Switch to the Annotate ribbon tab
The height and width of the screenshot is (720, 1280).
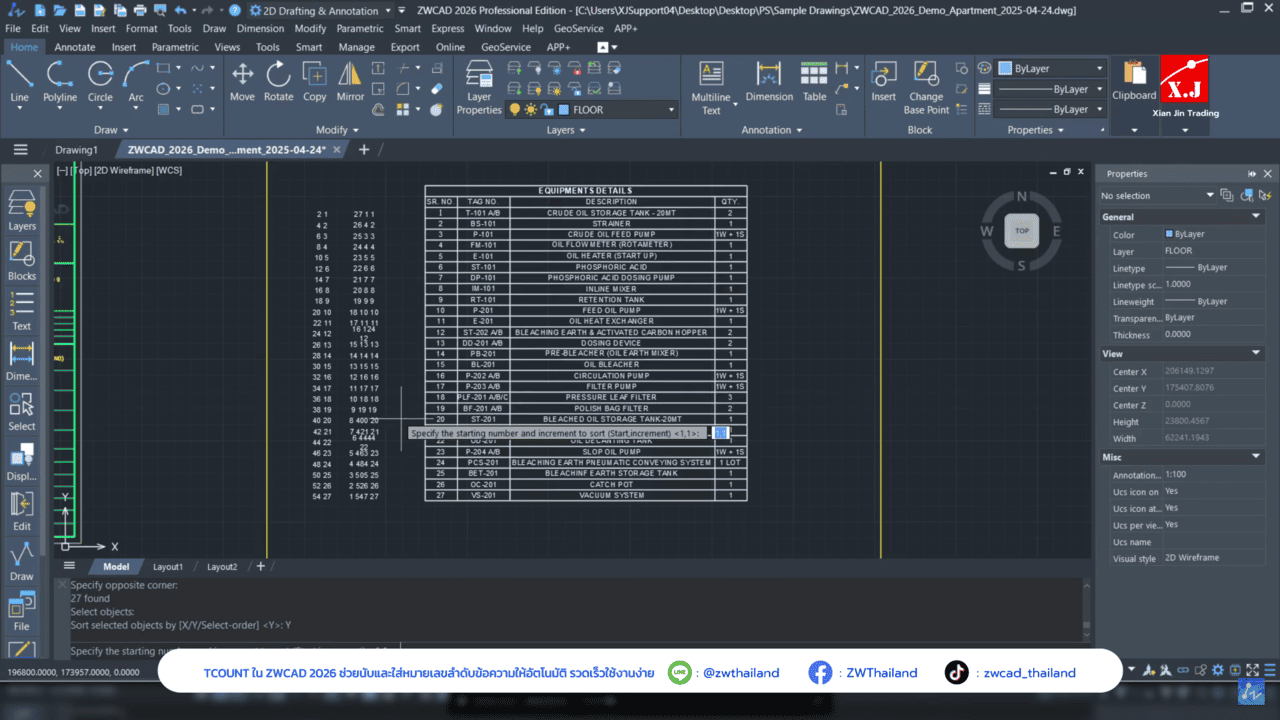pos(75,47)
